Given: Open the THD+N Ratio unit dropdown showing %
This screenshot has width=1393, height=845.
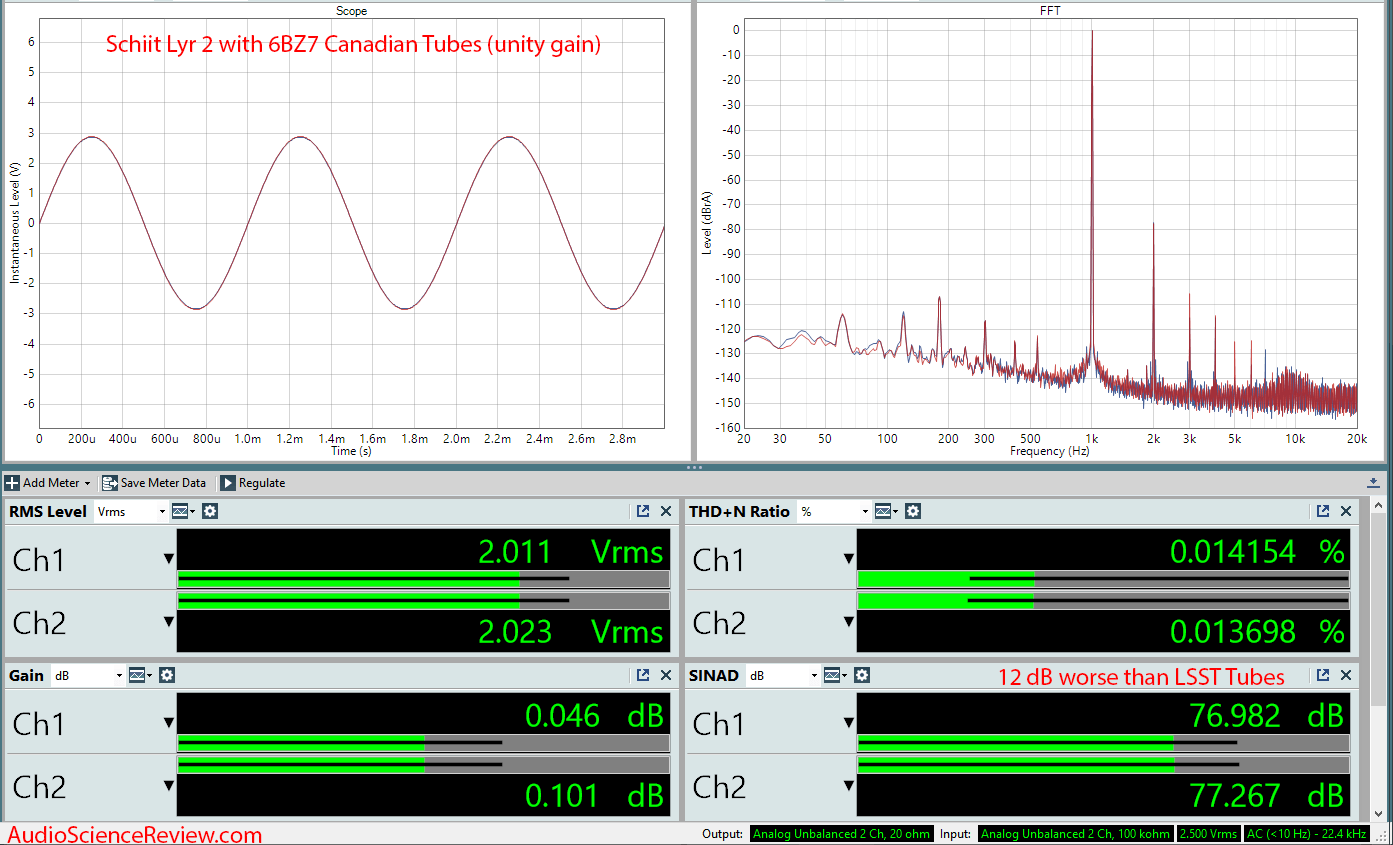Looking at the screenshot, I should (833, 511).
